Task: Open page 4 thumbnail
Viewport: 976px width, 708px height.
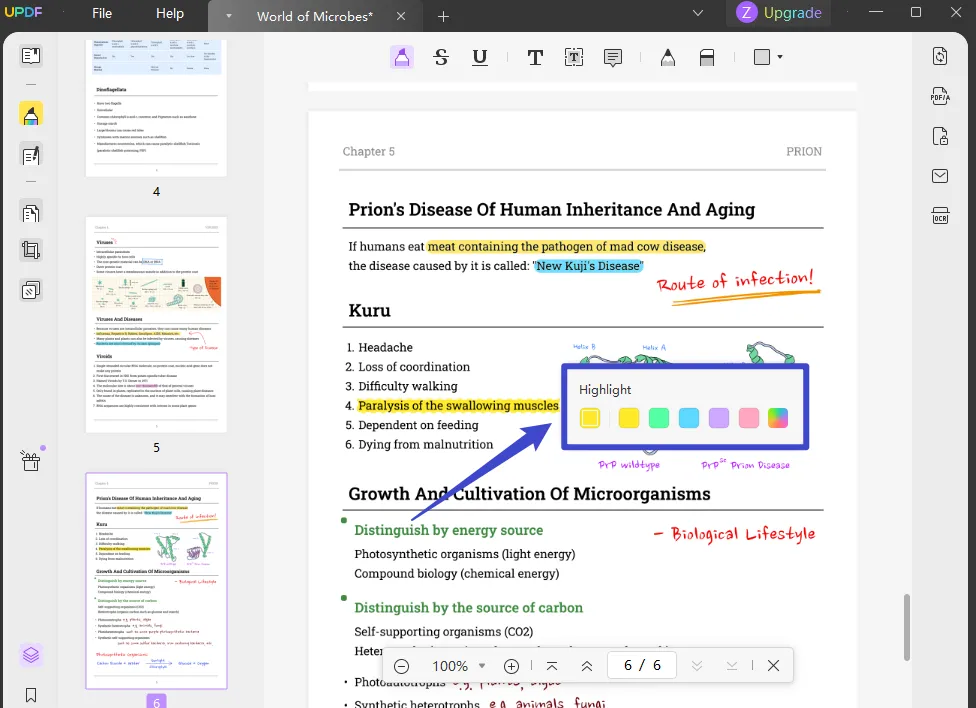Action: (x=156, y=108)
